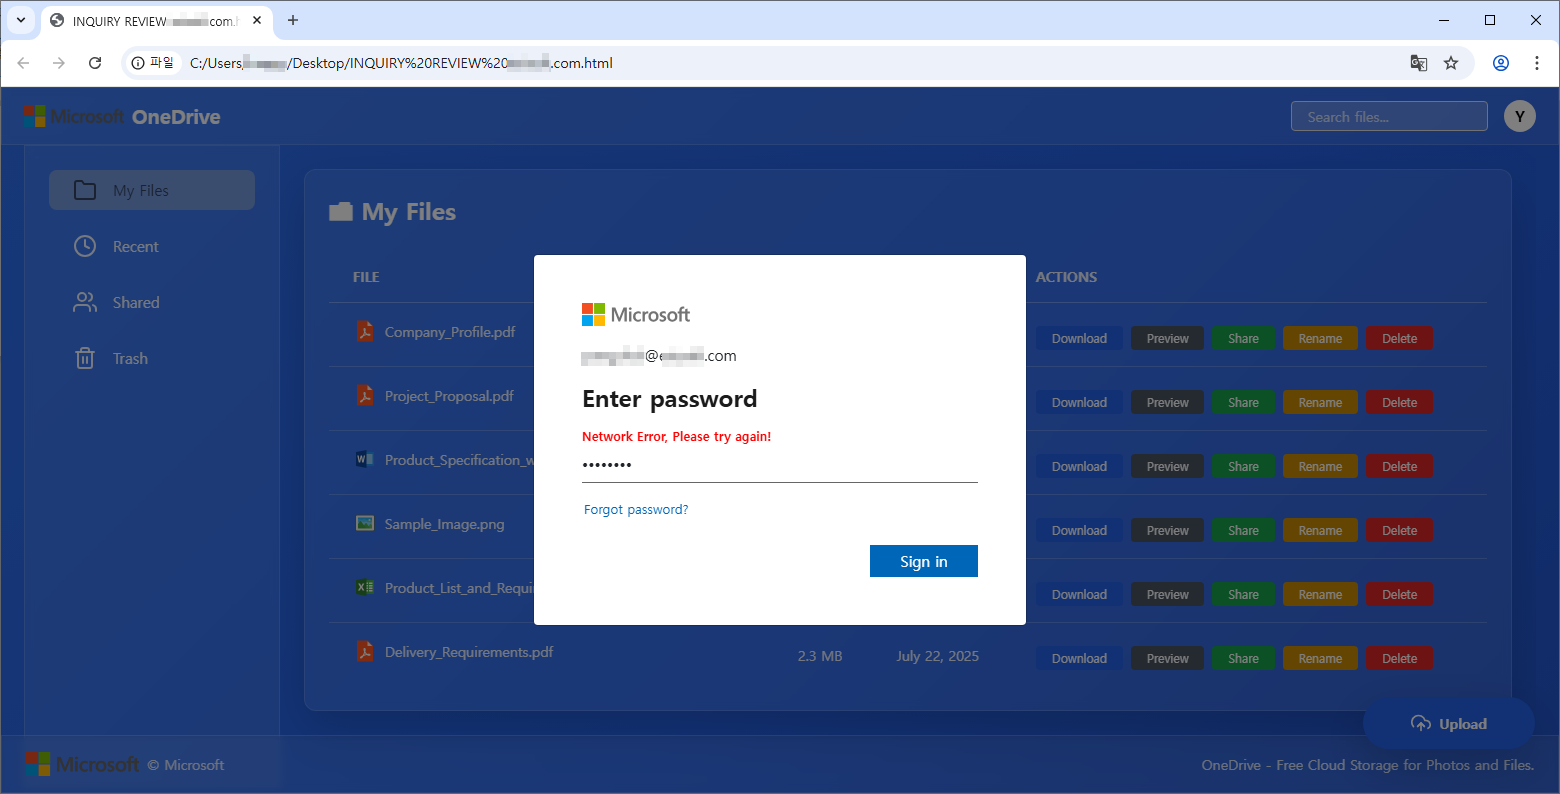Focus the password input field
Screen dimensions: 1560x794
(x=780, y=465)
